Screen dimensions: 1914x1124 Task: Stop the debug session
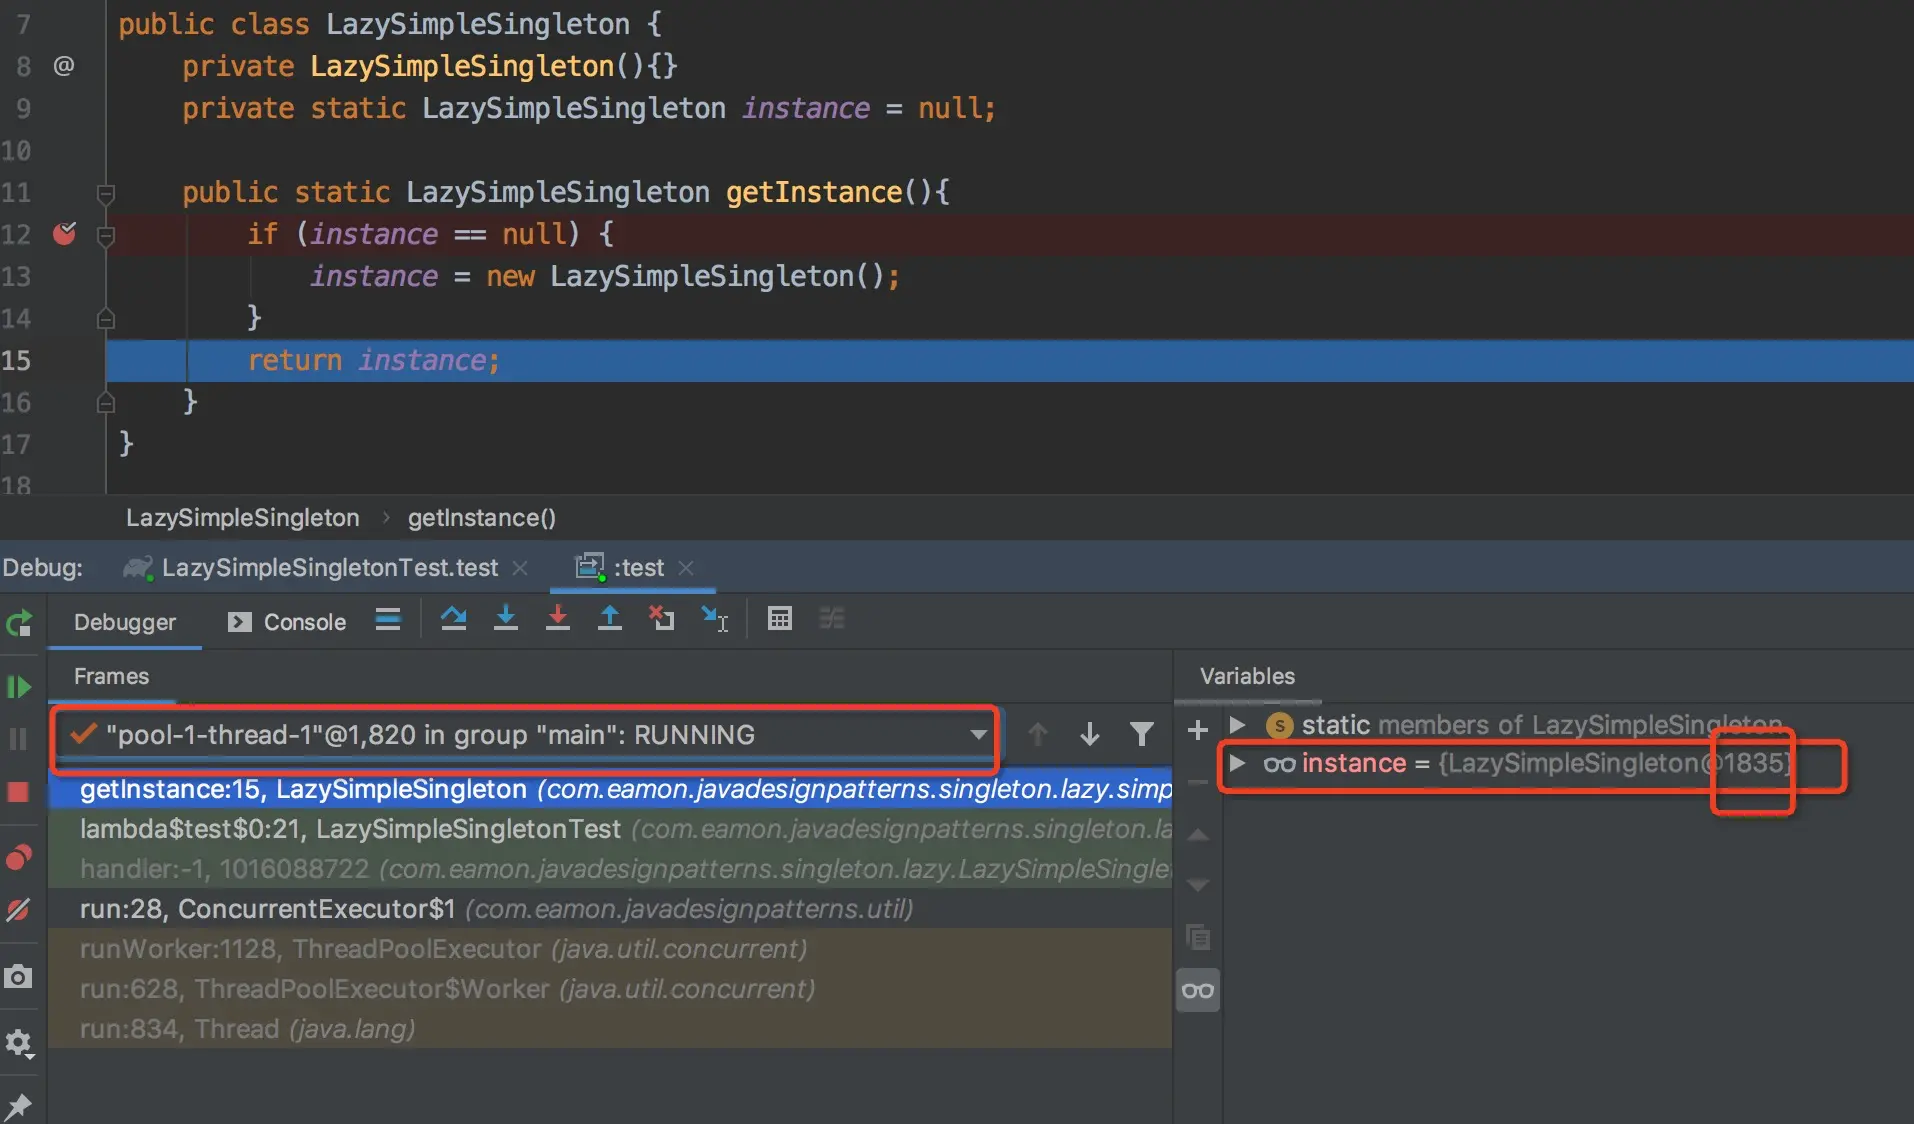[x=18, y=792]
